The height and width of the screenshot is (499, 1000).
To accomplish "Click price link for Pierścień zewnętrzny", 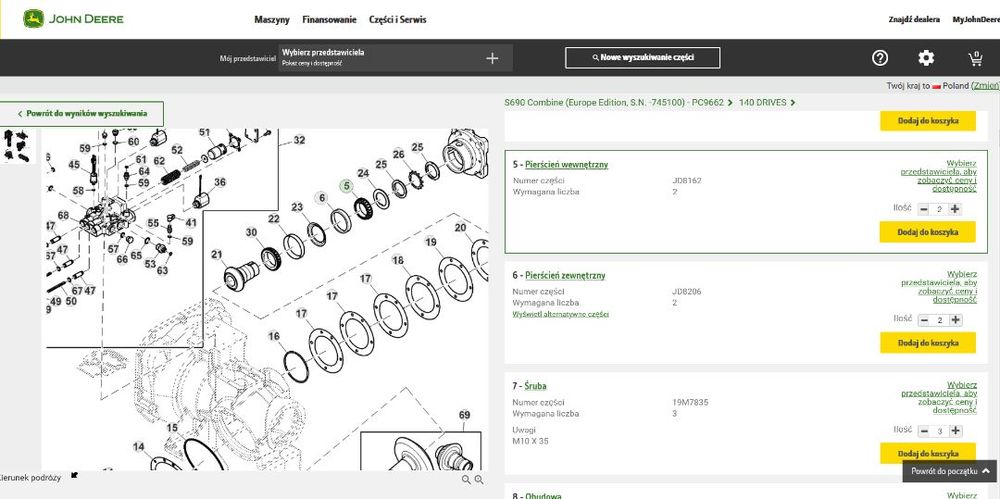I will pyautogui.click(x=939, y=287).
